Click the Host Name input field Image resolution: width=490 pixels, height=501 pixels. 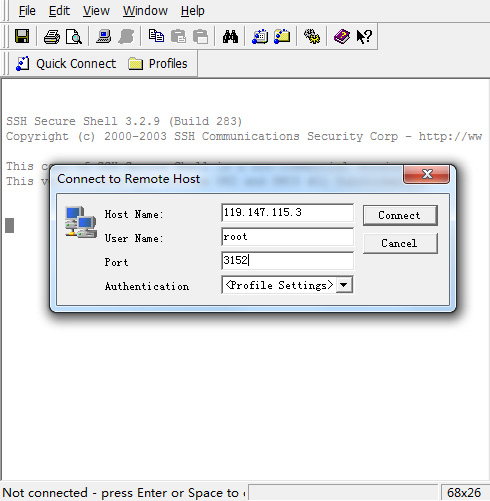(287, 213)
